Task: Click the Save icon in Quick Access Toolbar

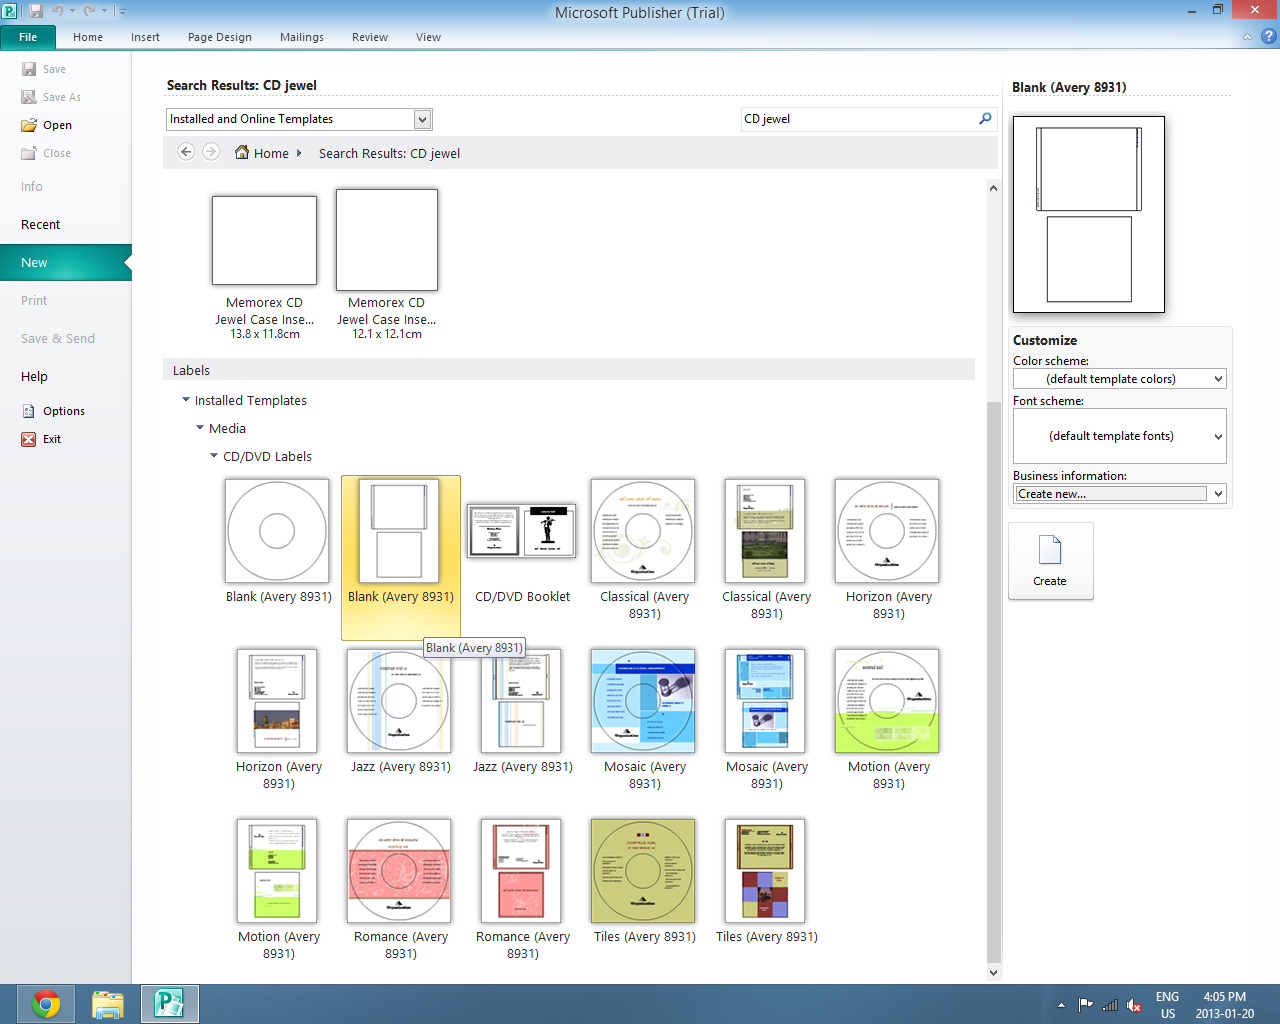Action: (x=38, y=9)
